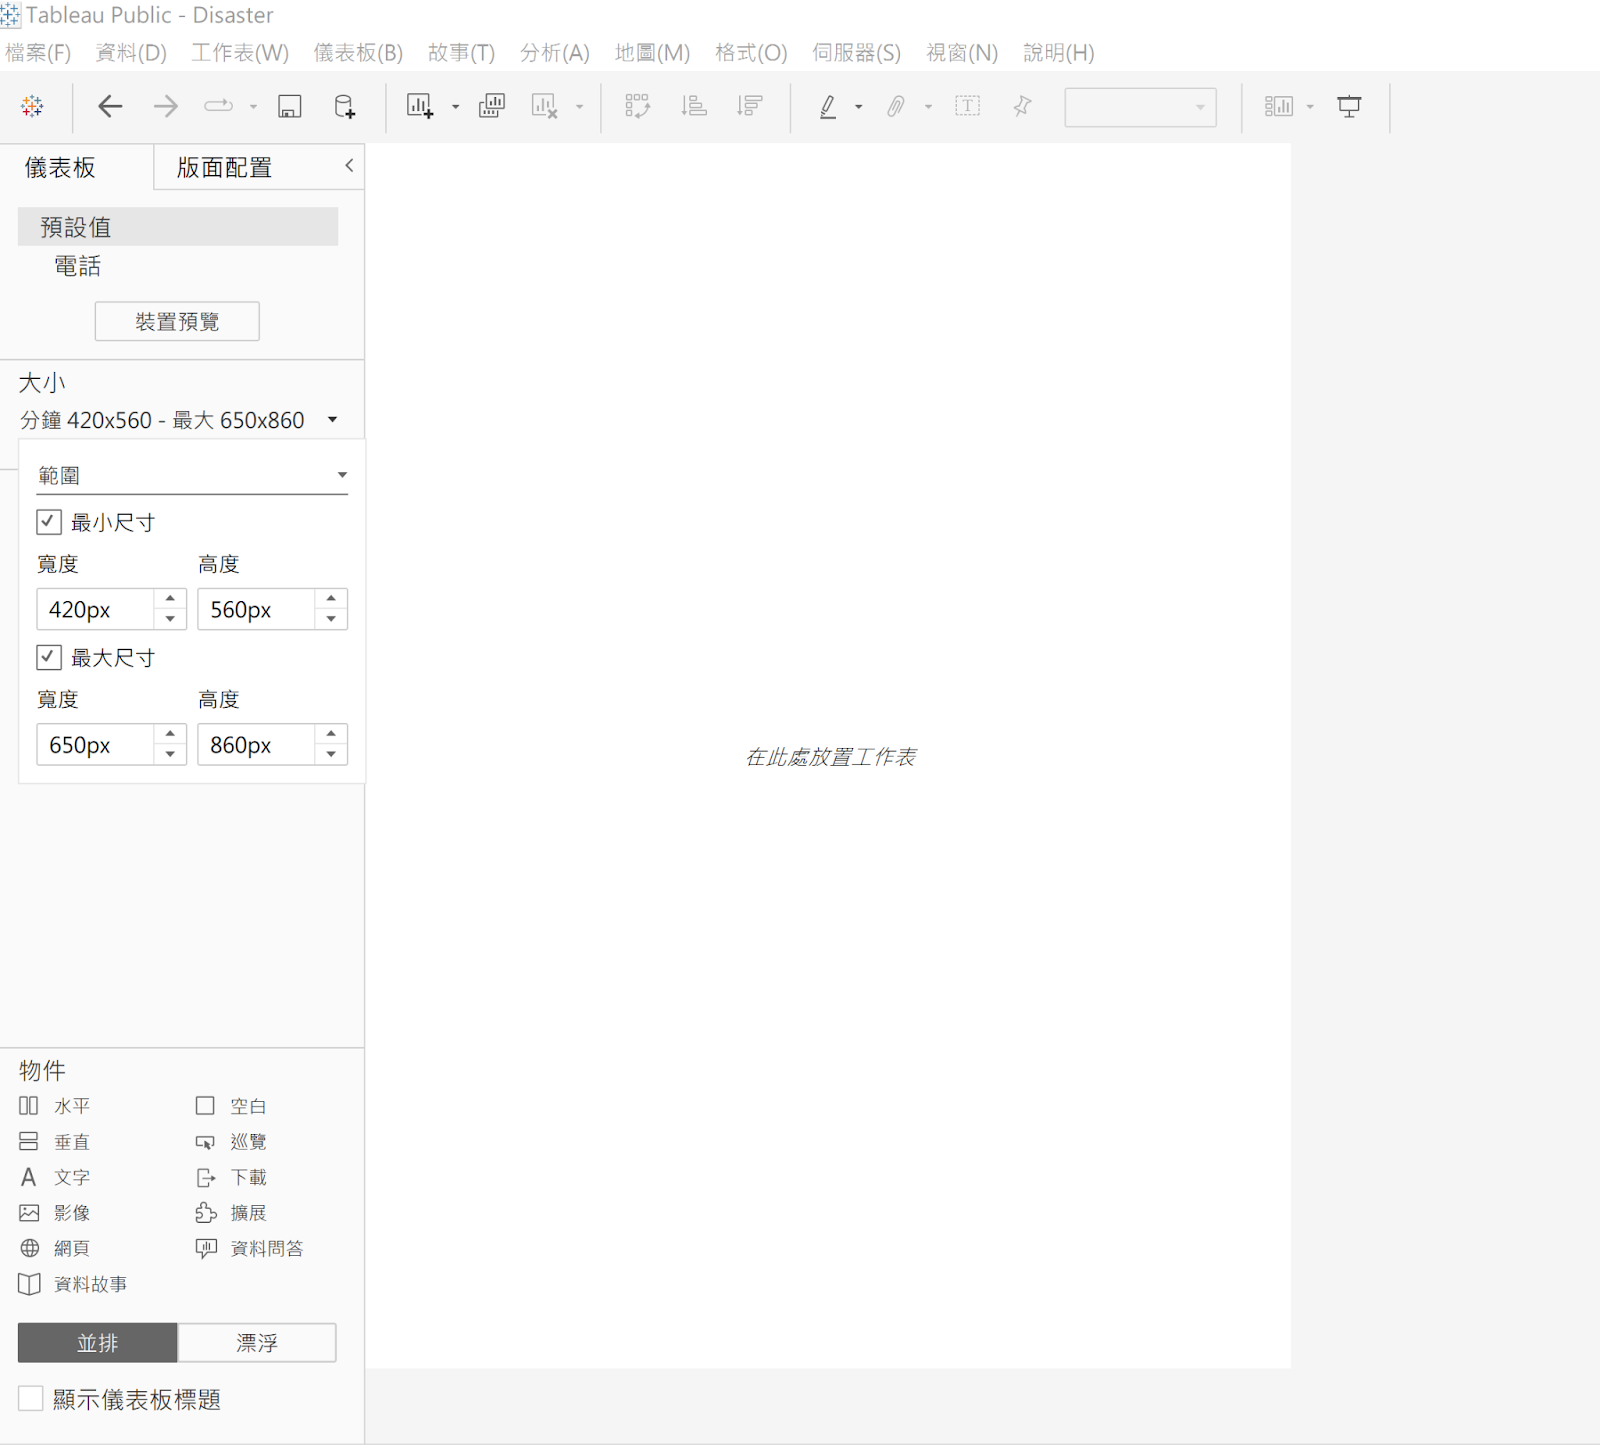
Task: Click the show/hide cards icon
Action: pos(1279,106)
